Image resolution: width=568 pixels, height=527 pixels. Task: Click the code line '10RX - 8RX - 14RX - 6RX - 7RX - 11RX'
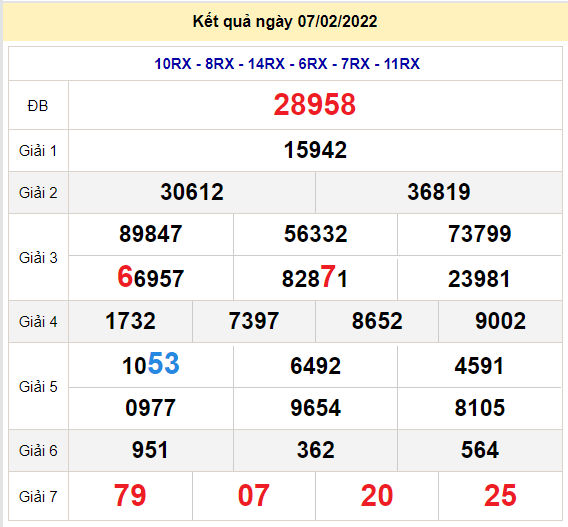(x=287, y=64)
